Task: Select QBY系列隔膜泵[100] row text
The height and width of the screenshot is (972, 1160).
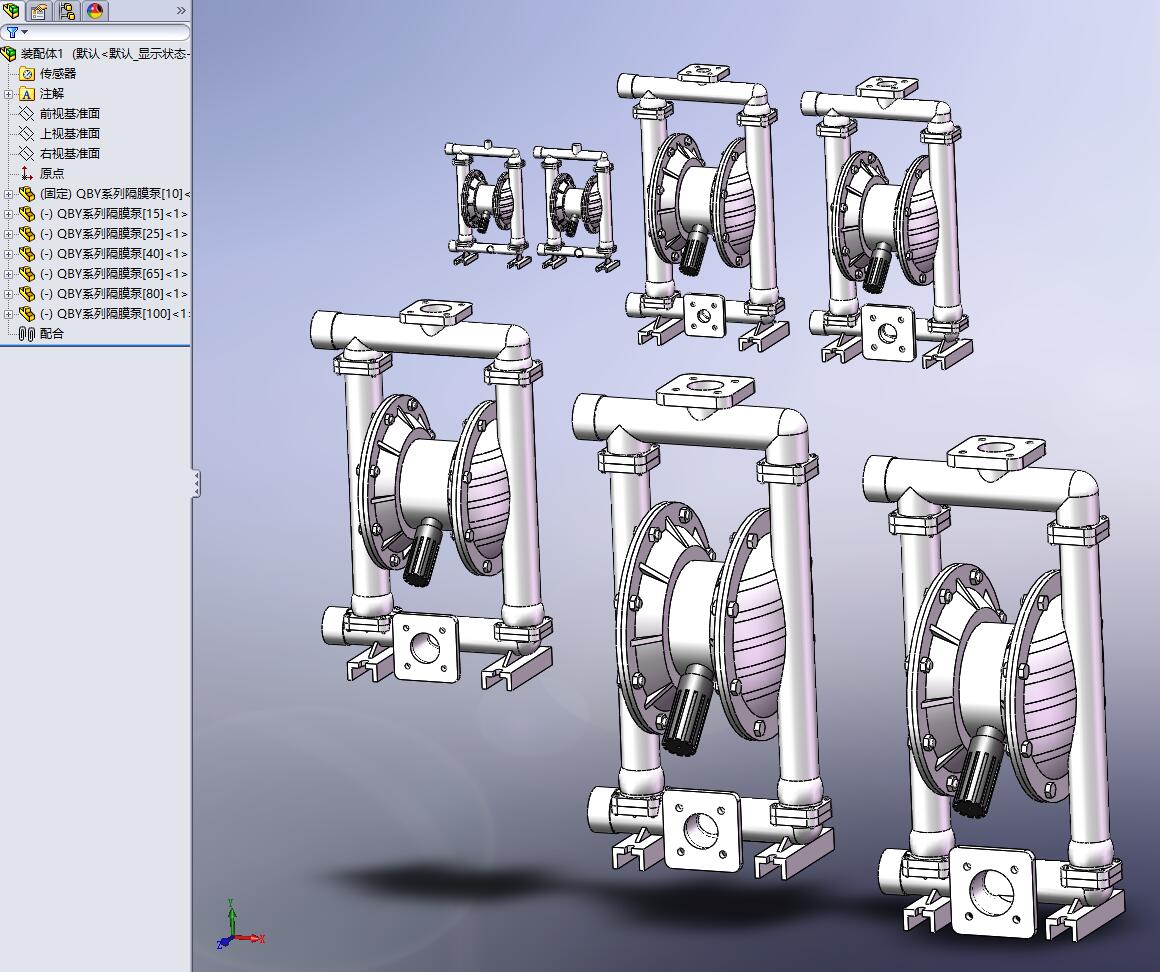Action: point(115,314)
